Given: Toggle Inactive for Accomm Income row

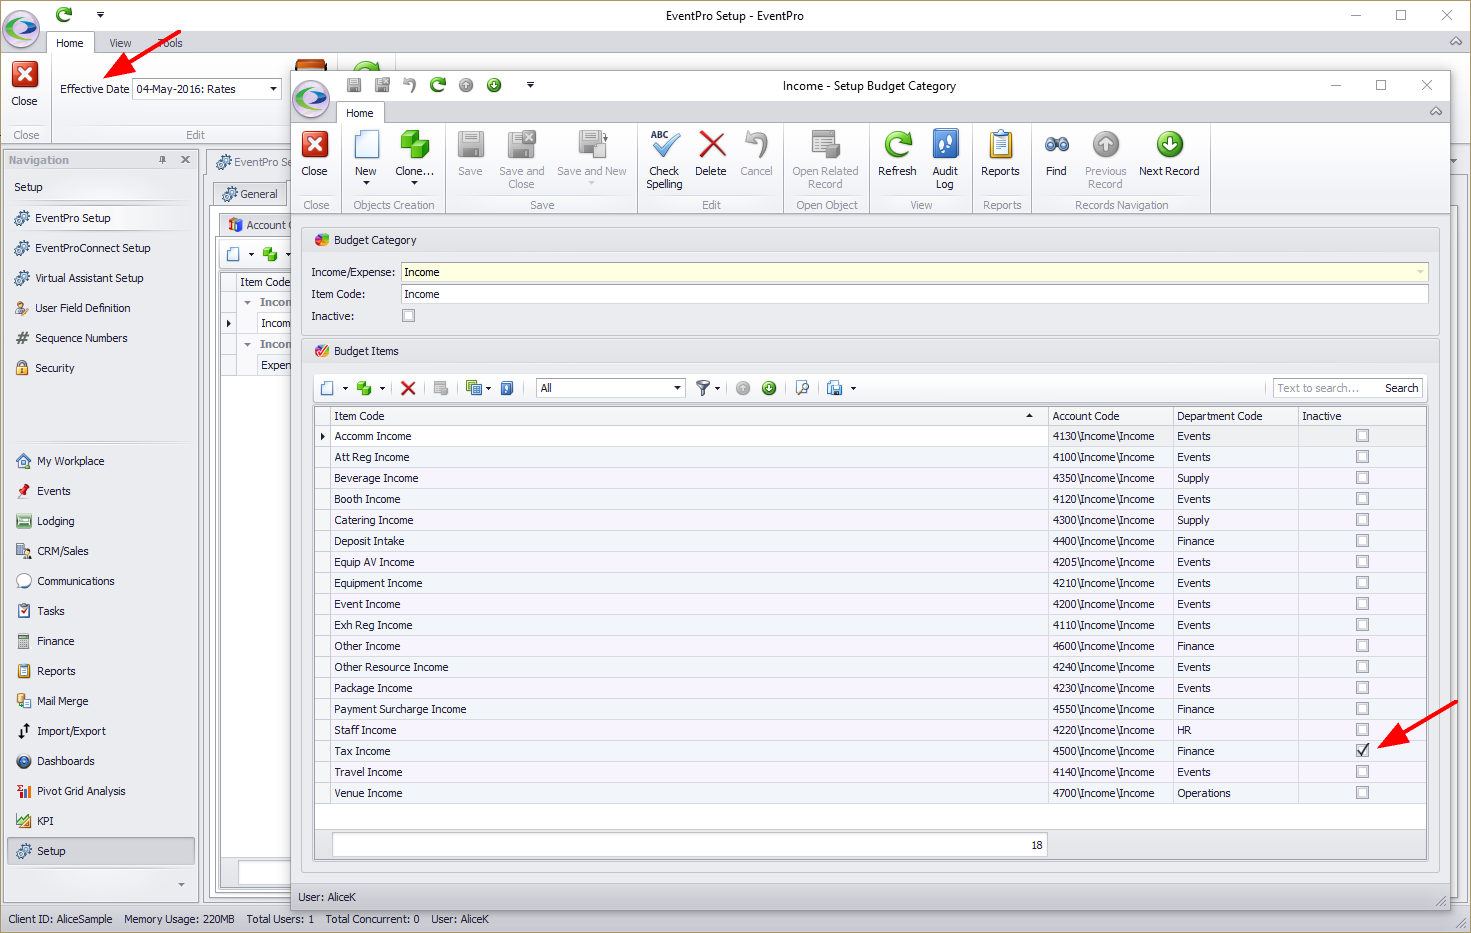Looking at the screenshot, I should tap(1362, 436).
